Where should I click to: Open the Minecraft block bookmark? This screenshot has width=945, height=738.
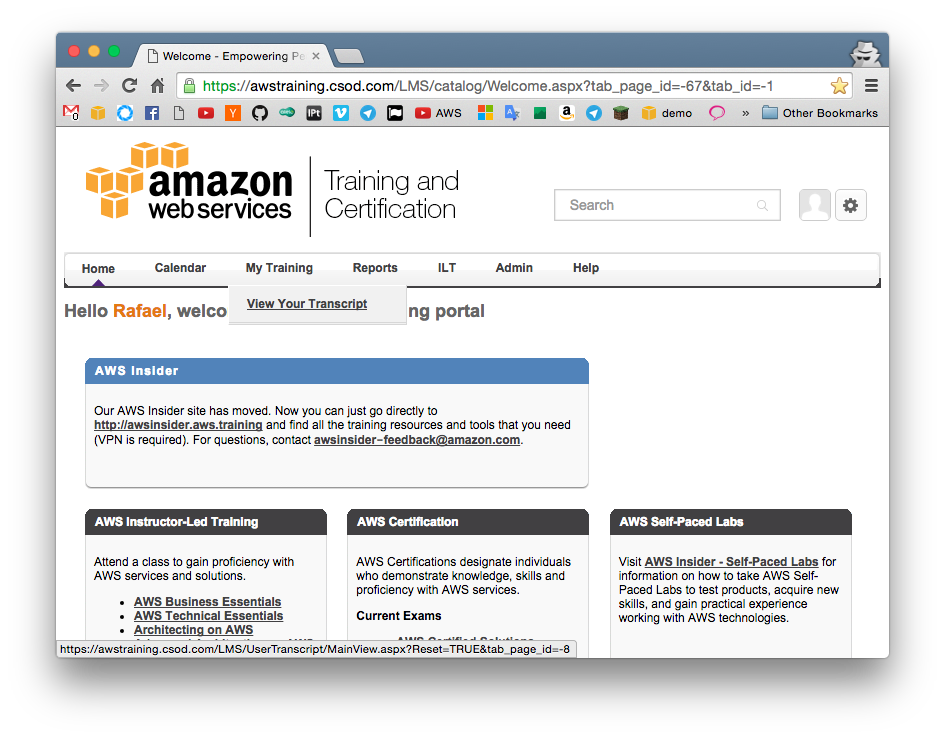pyautogui.click(x=621, y=113)
